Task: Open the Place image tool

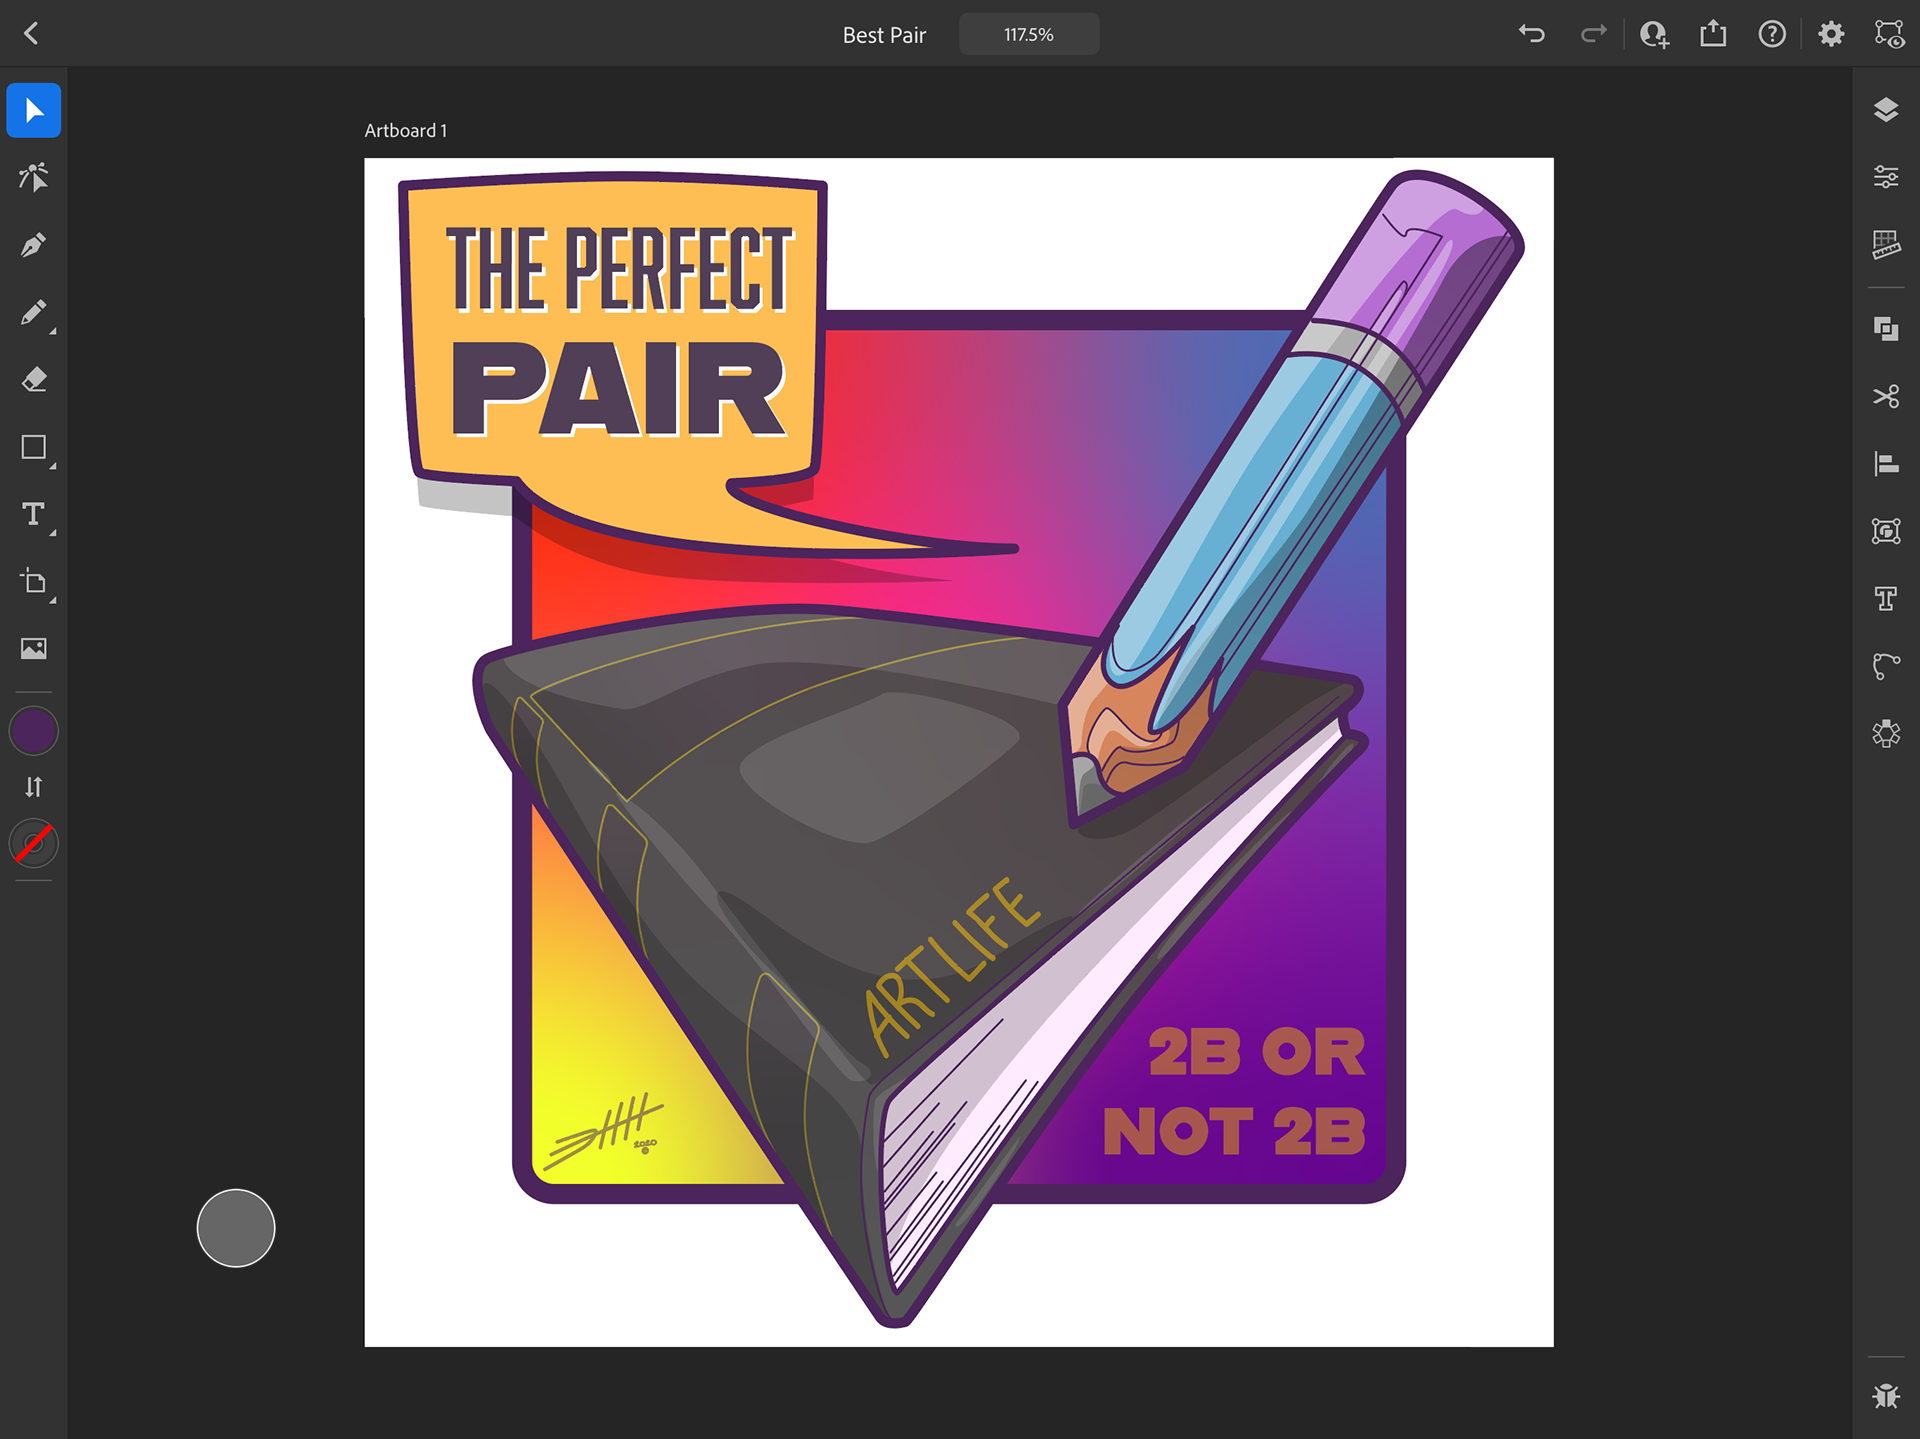Action: [x=34, y=649]
